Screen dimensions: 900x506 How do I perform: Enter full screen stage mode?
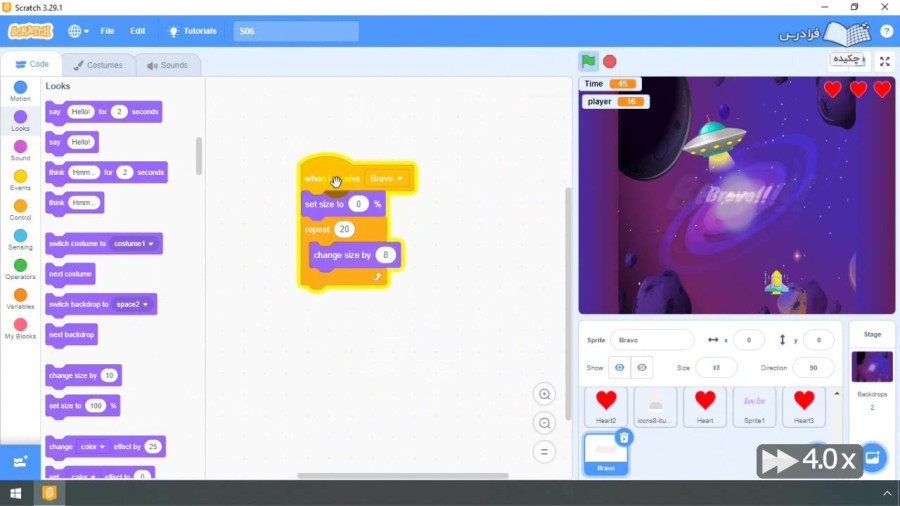885,61
